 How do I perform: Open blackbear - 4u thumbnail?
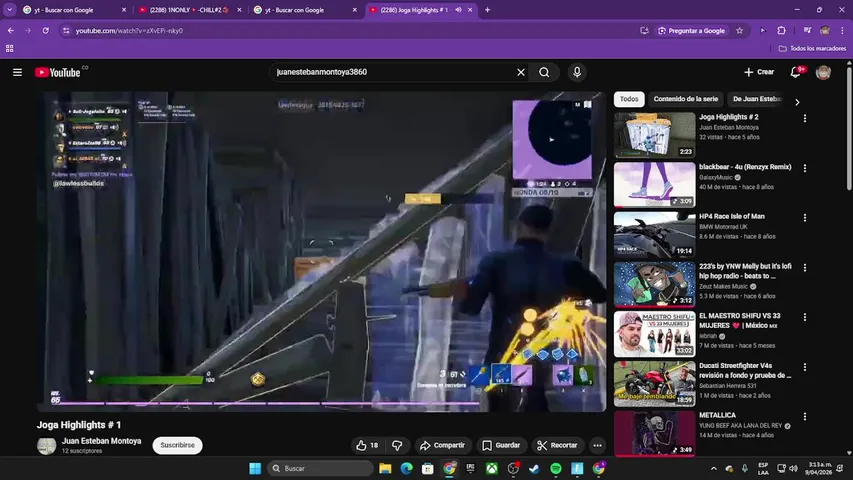654,184
